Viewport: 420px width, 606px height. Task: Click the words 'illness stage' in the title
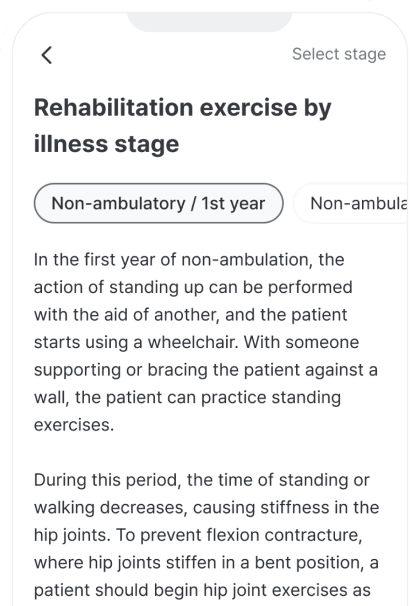coord(107,144)
